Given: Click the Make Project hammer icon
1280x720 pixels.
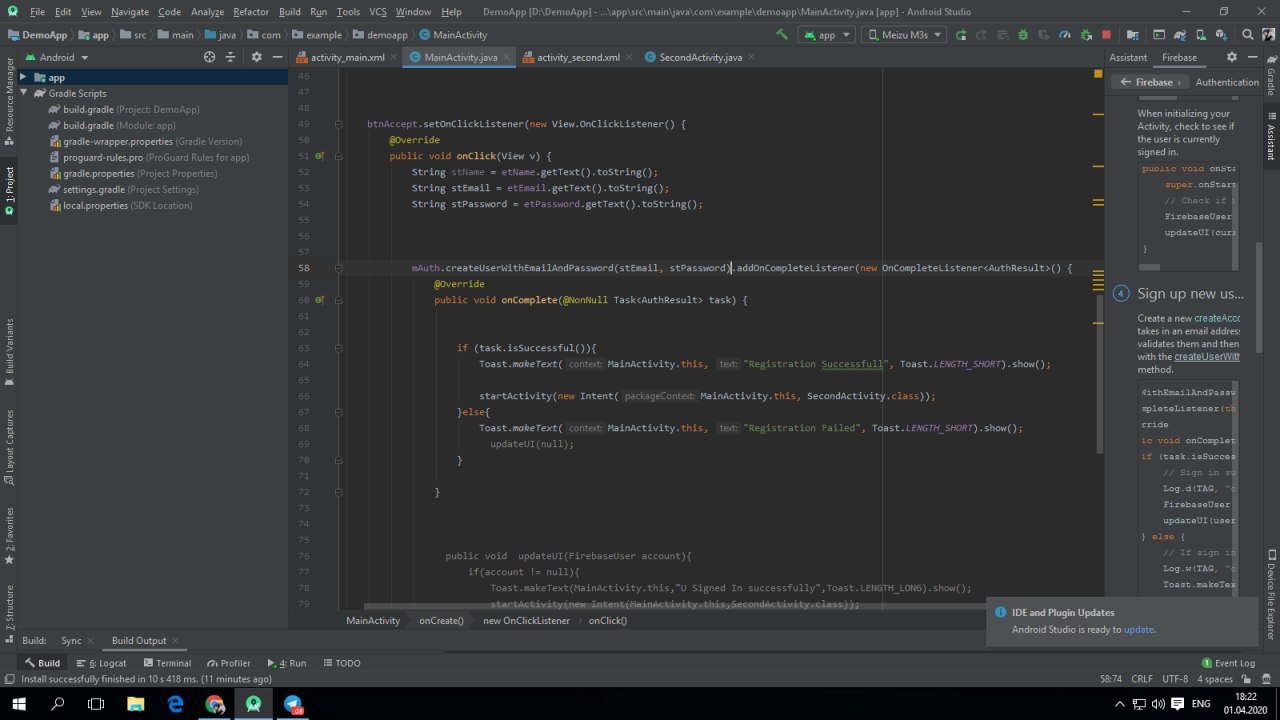Looking at the screenshot, I should pyautogui.click(x=782, y=35).
